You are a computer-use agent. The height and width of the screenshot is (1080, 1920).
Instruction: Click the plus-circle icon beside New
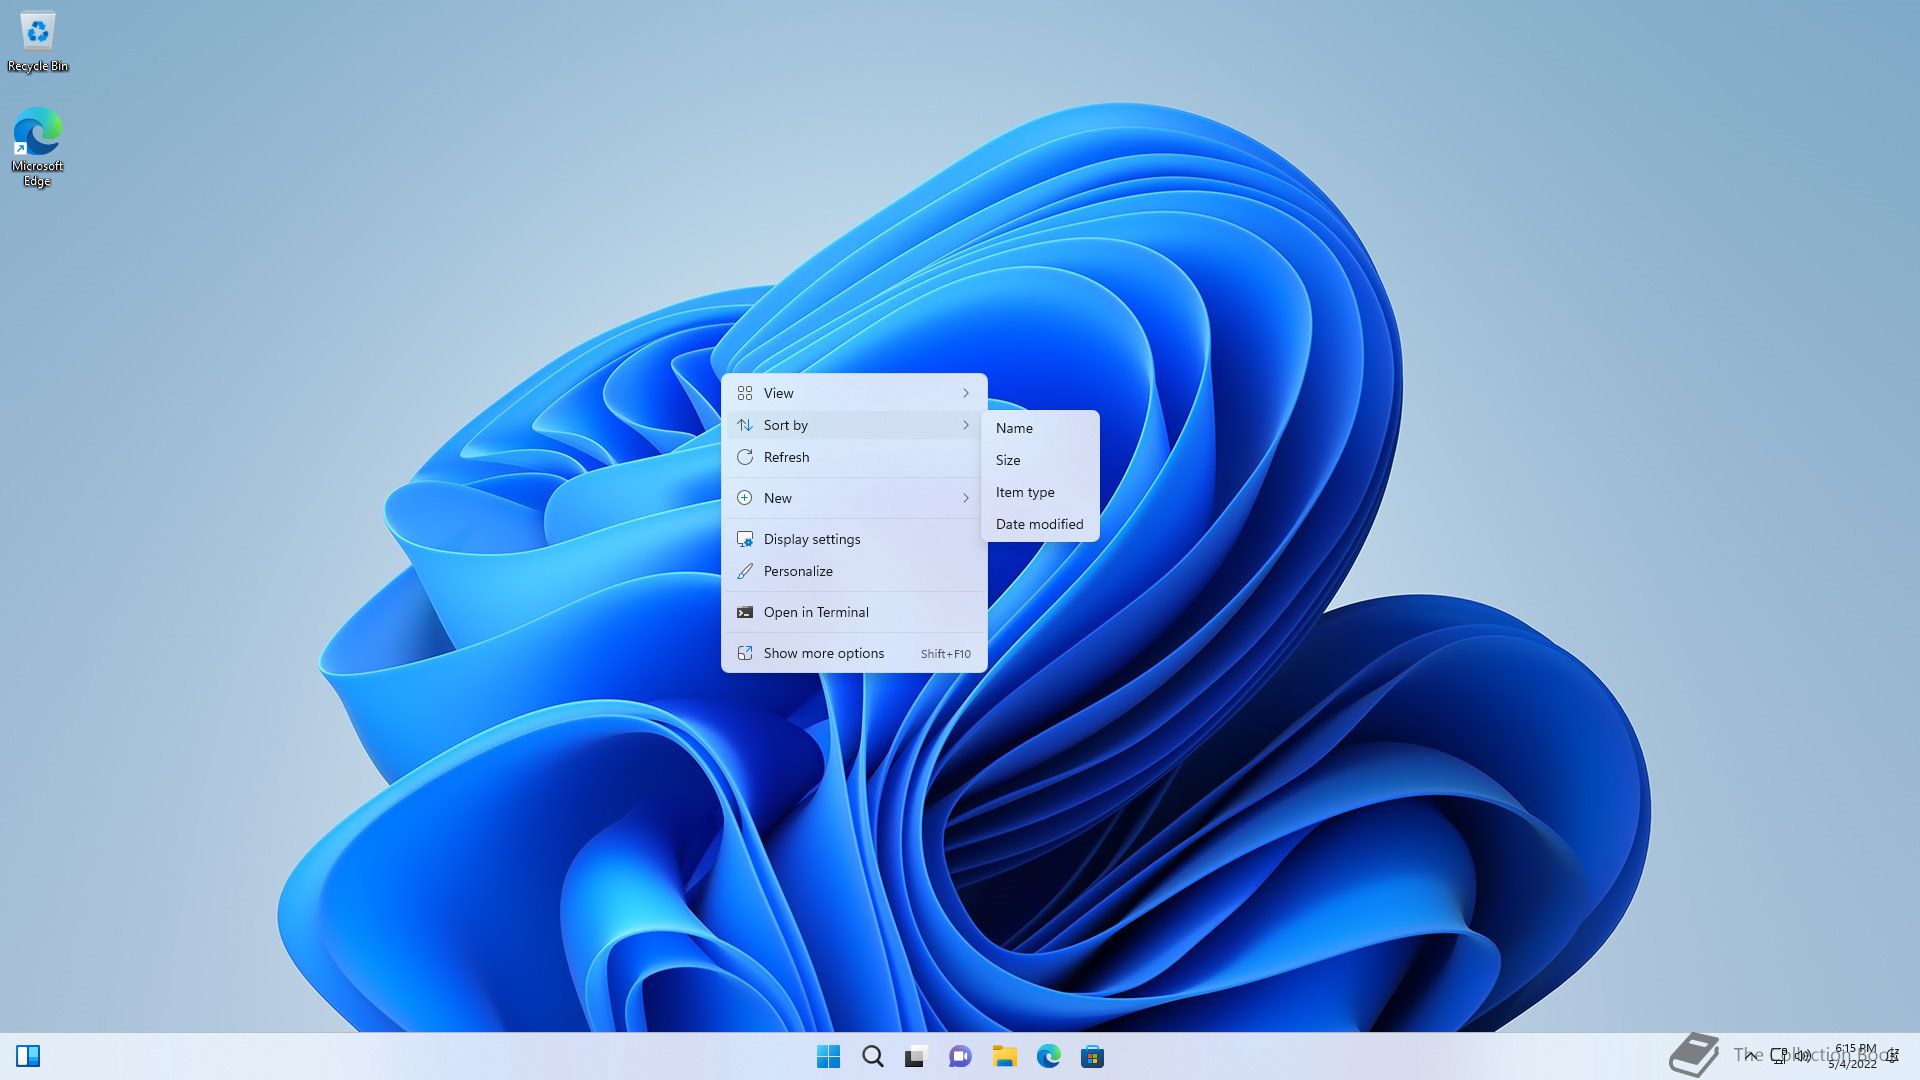click(745, 498)
